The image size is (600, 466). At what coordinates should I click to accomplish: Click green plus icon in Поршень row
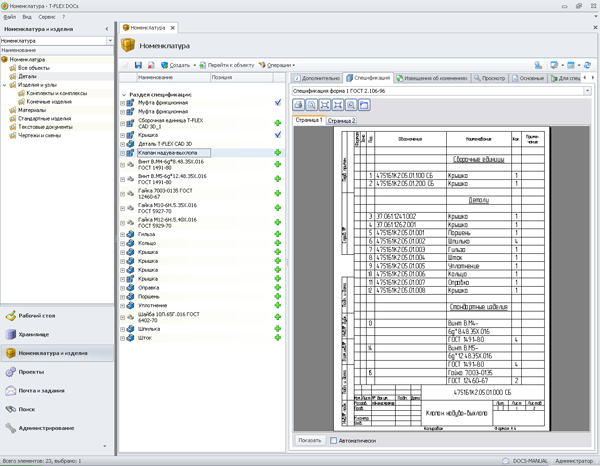(278, 296)
